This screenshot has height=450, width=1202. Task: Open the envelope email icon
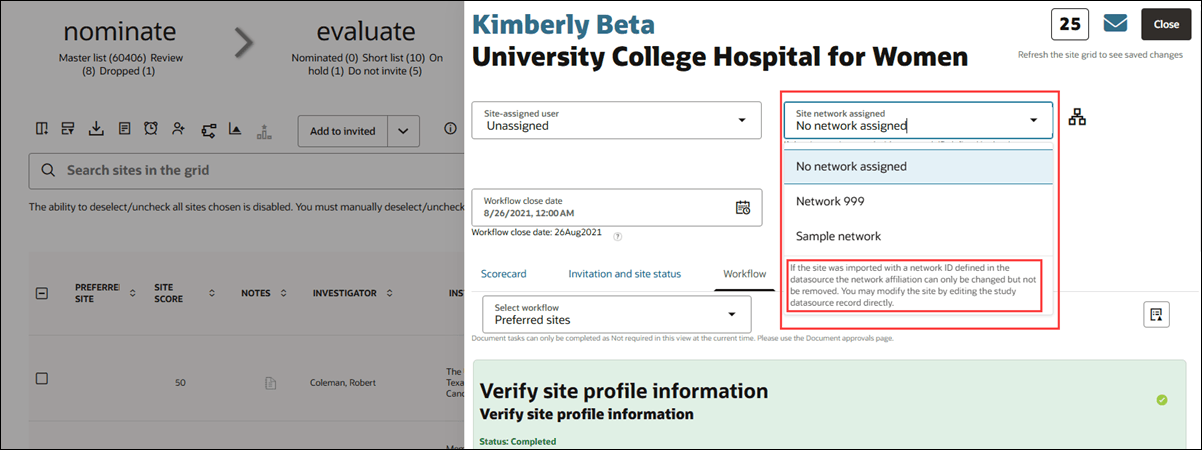[1115, 23]
